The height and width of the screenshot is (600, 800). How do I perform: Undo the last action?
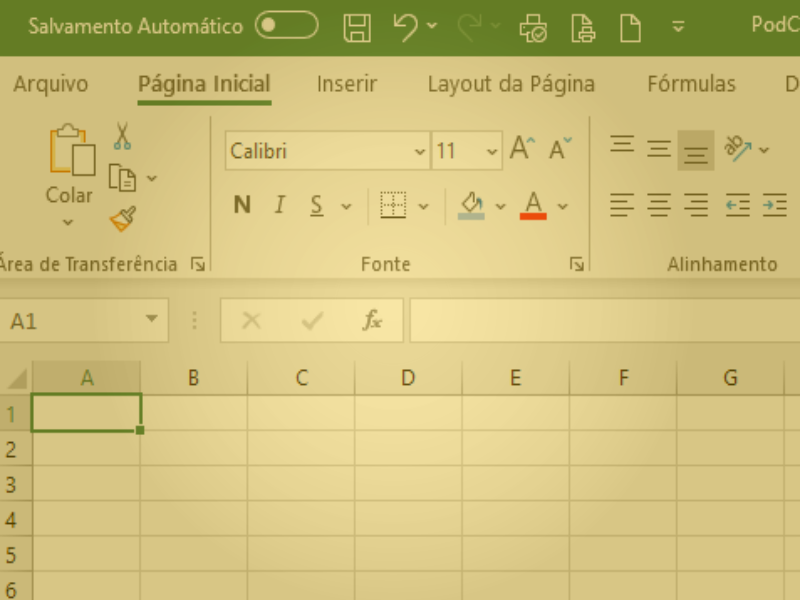[x=406, y=27]
